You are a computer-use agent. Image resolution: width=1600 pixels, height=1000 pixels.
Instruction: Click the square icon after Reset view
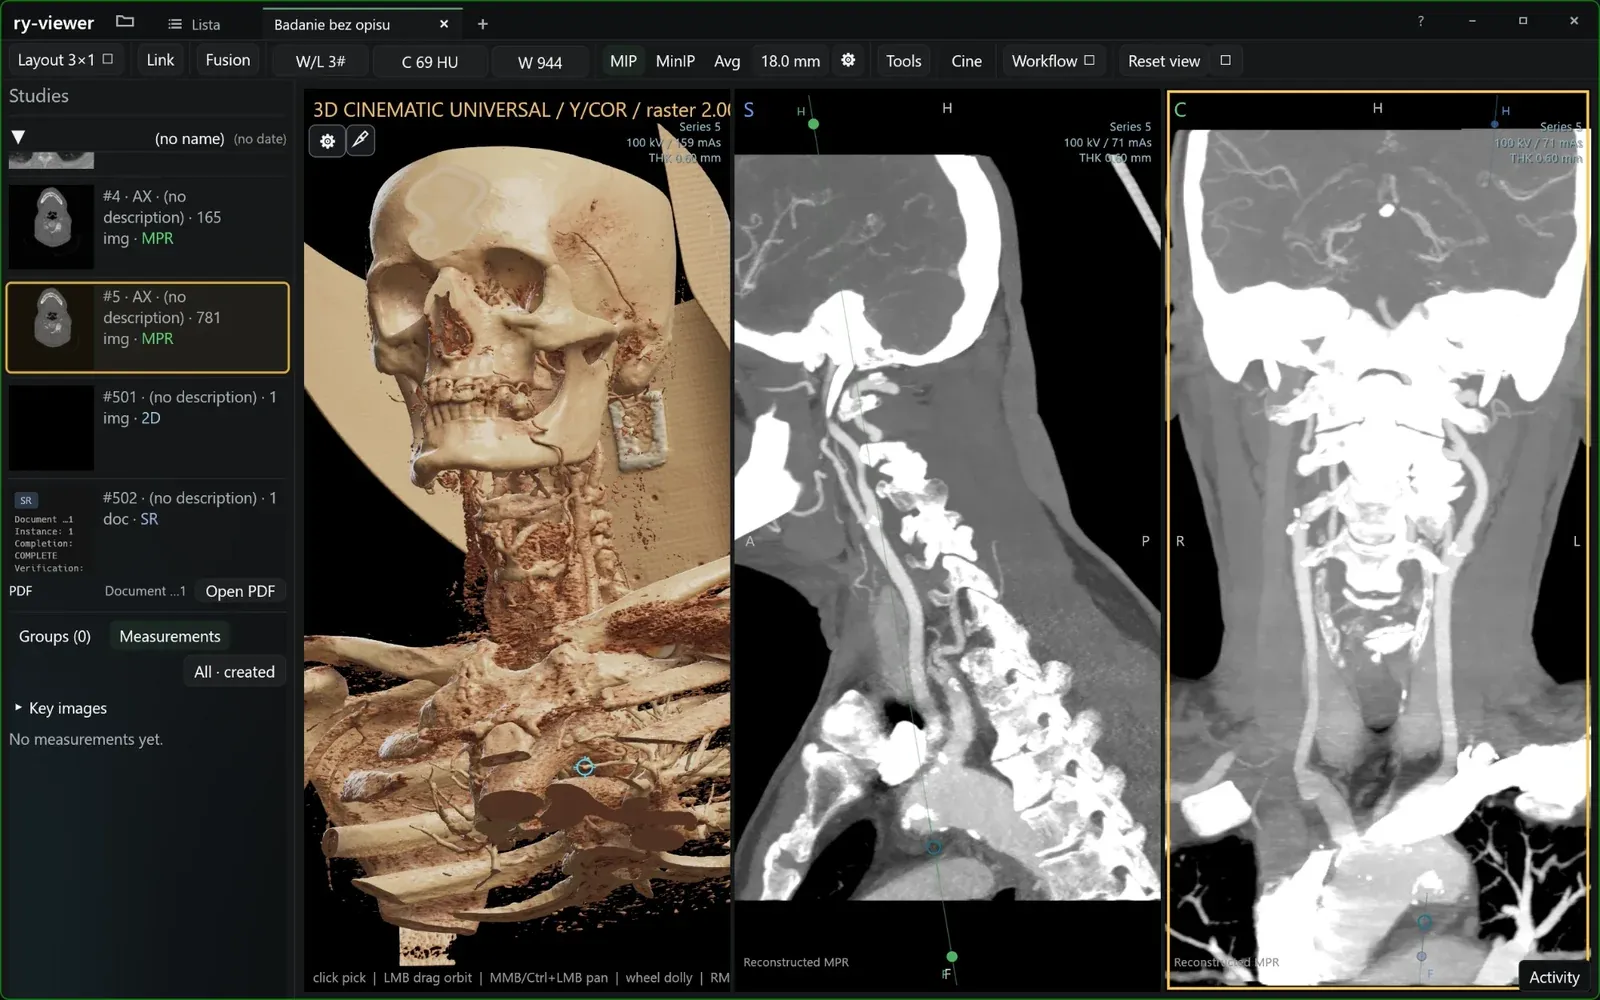[x=1225, y=60]
